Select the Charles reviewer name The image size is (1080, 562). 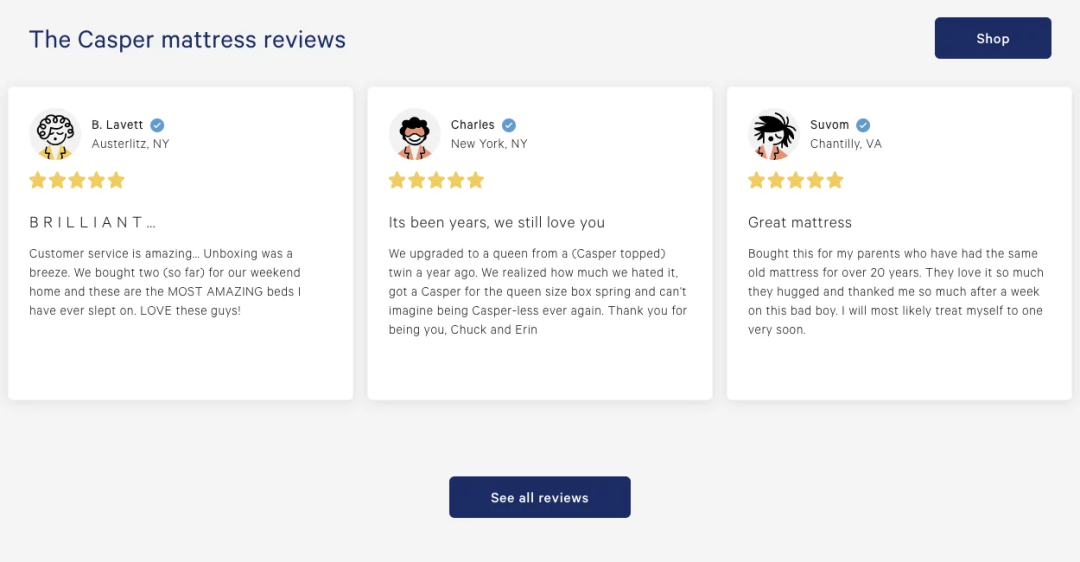pyautogui.click(x=472, y=125)
